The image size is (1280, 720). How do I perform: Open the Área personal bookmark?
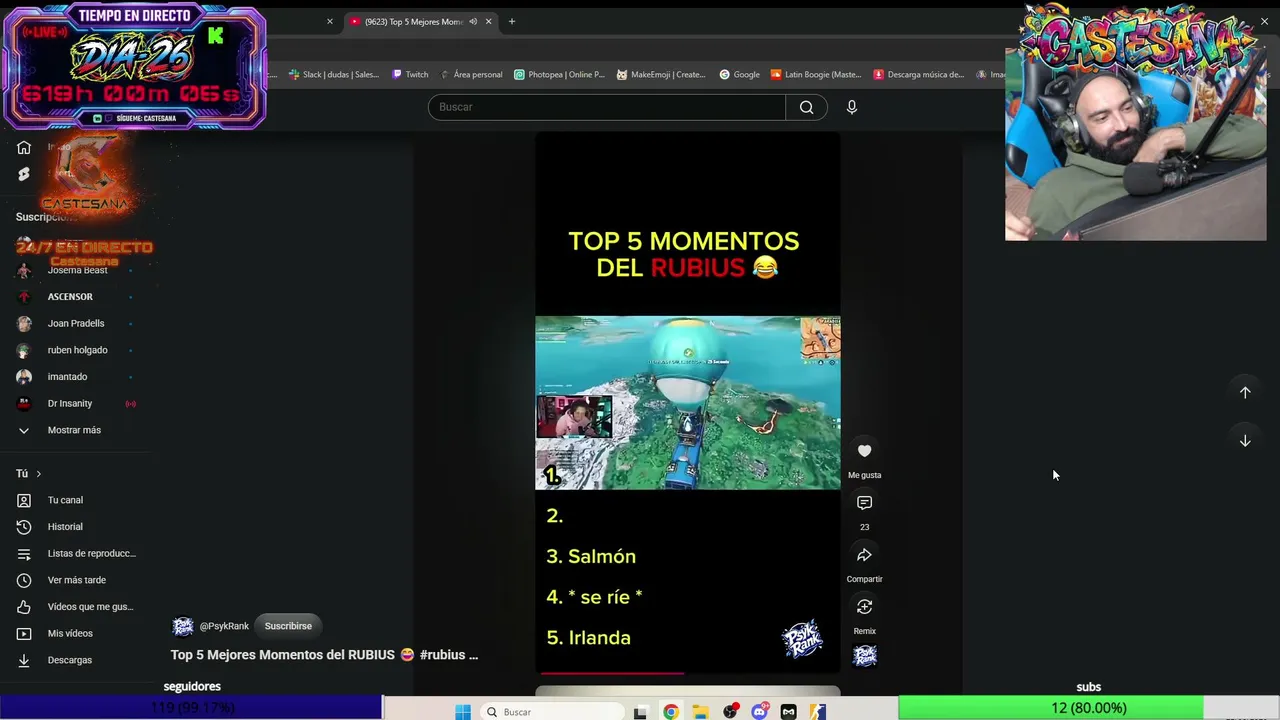click(x=471, y=74)
